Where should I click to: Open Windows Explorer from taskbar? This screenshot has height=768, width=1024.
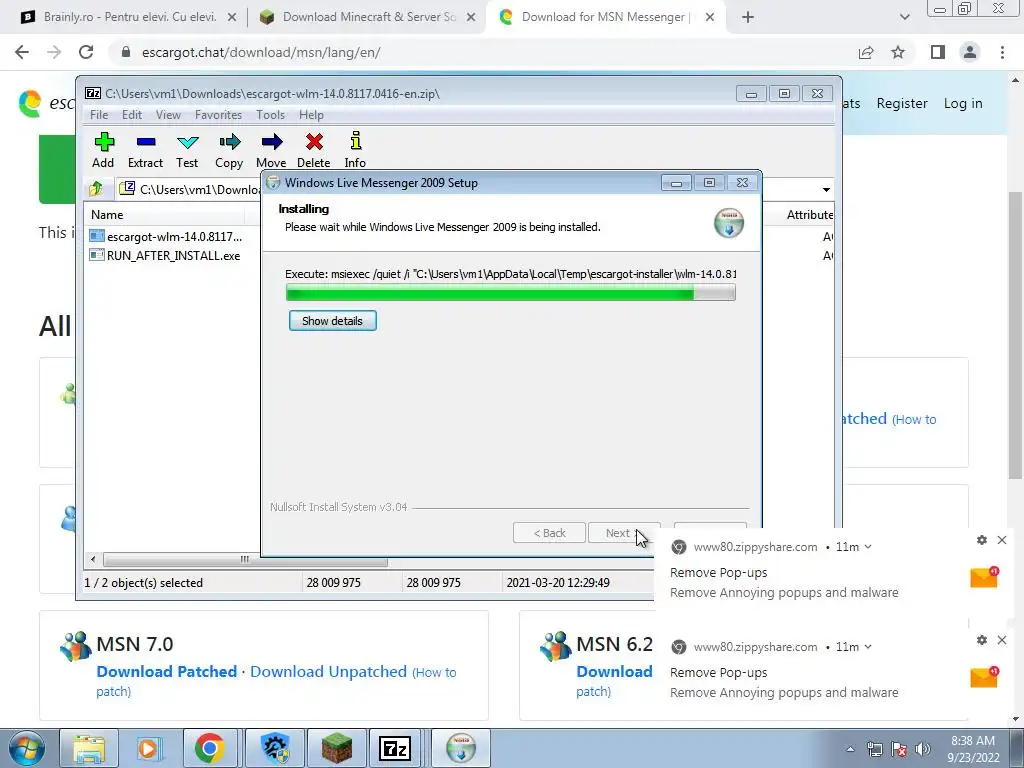89,748
